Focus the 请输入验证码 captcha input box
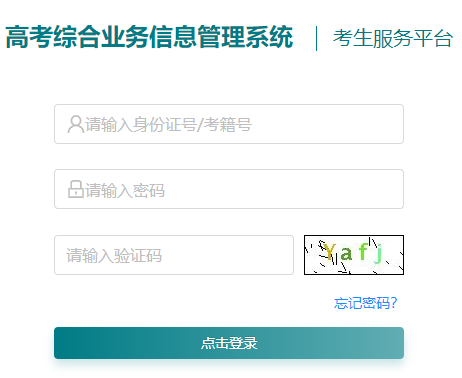This screenshot has height=378, width=462. (x=174, y=255)
